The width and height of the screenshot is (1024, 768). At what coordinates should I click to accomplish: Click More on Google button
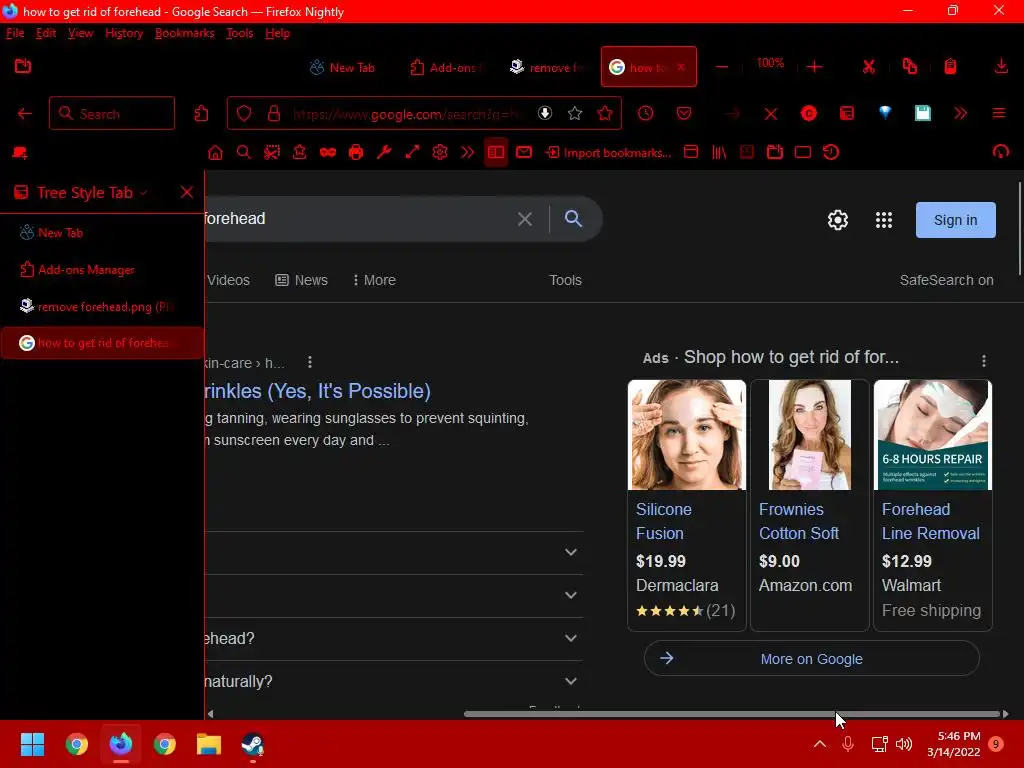point(811,658)
